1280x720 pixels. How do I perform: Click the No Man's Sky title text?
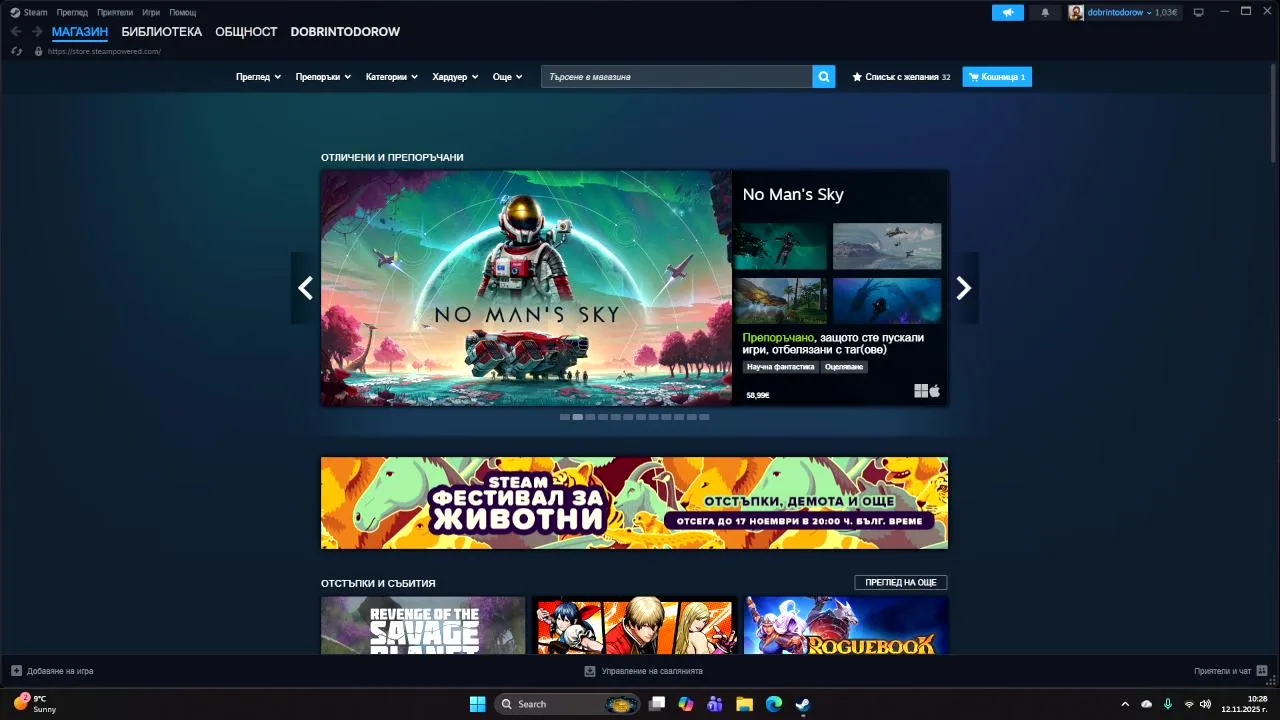click(793, 195)
